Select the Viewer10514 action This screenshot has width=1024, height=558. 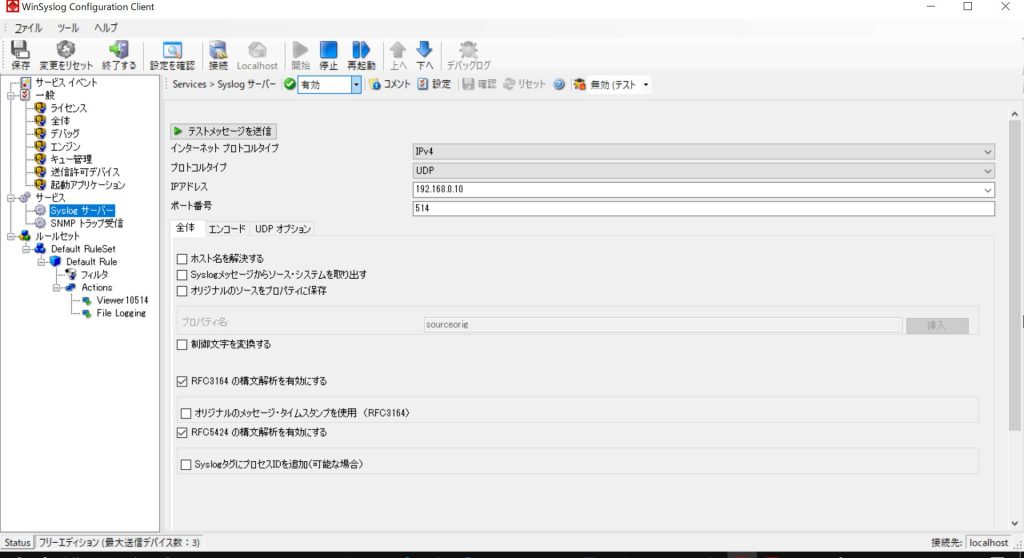click(122, 300)
